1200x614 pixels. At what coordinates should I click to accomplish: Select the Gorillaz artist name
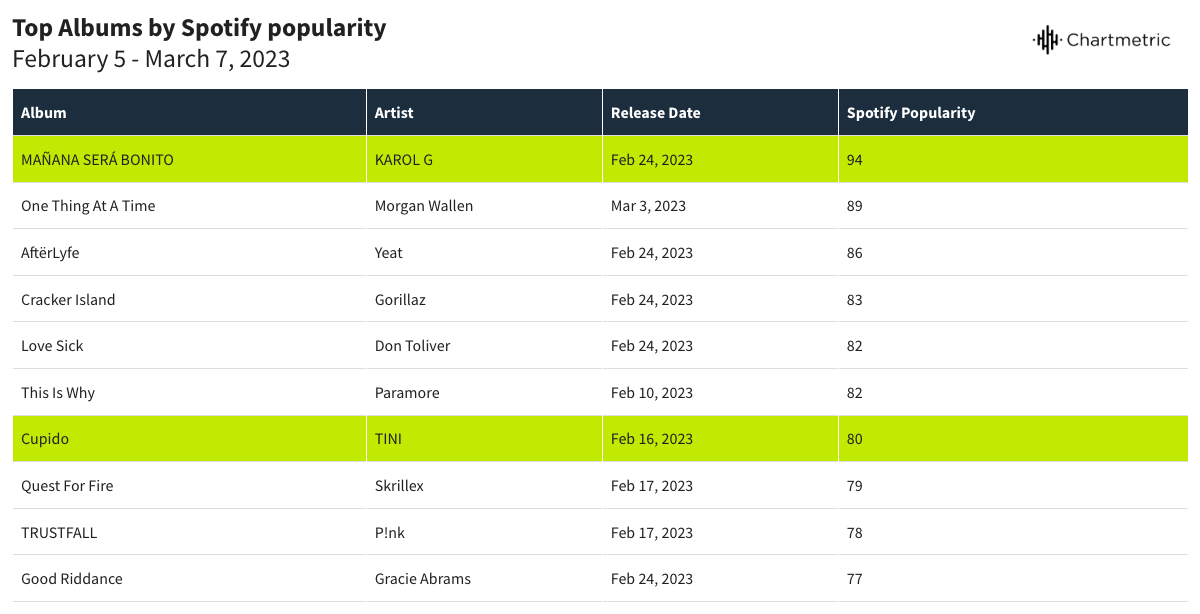pos(400,300)
